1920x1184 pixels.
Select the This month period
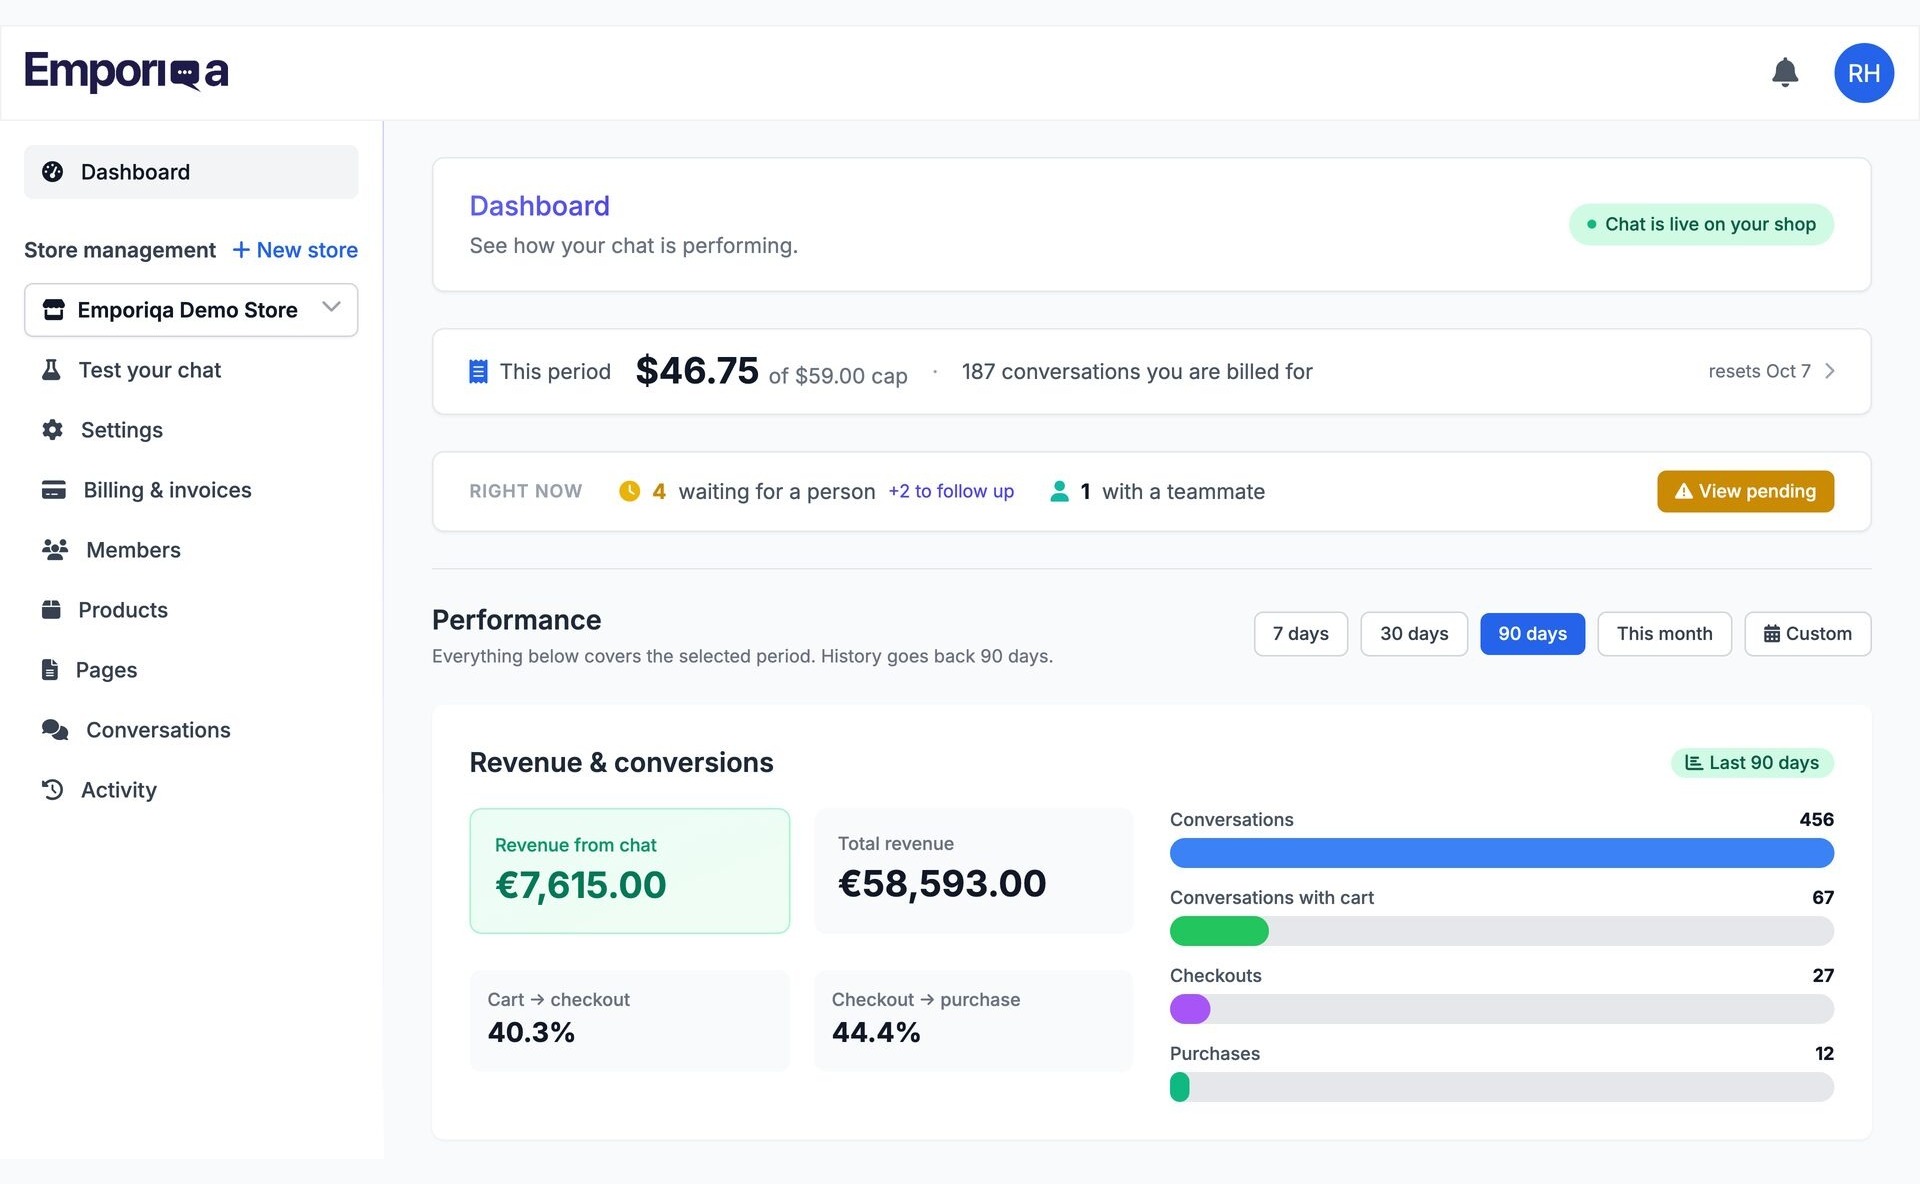[1664, 634]
